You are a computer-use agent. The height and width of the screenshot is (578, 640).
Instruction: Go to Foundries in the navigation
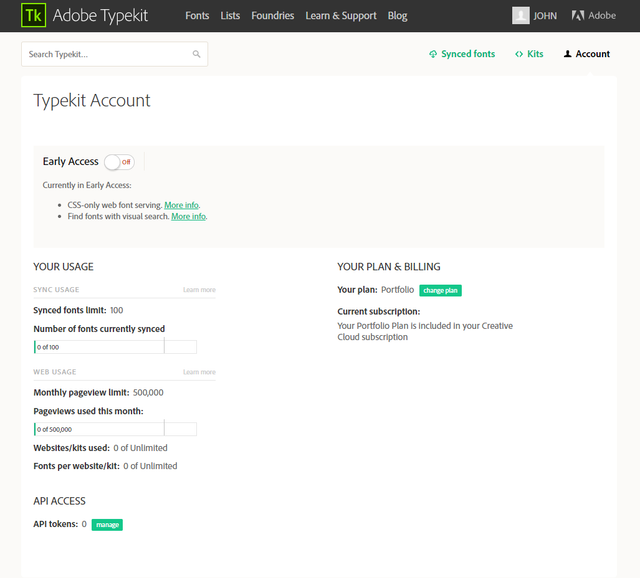273,16
